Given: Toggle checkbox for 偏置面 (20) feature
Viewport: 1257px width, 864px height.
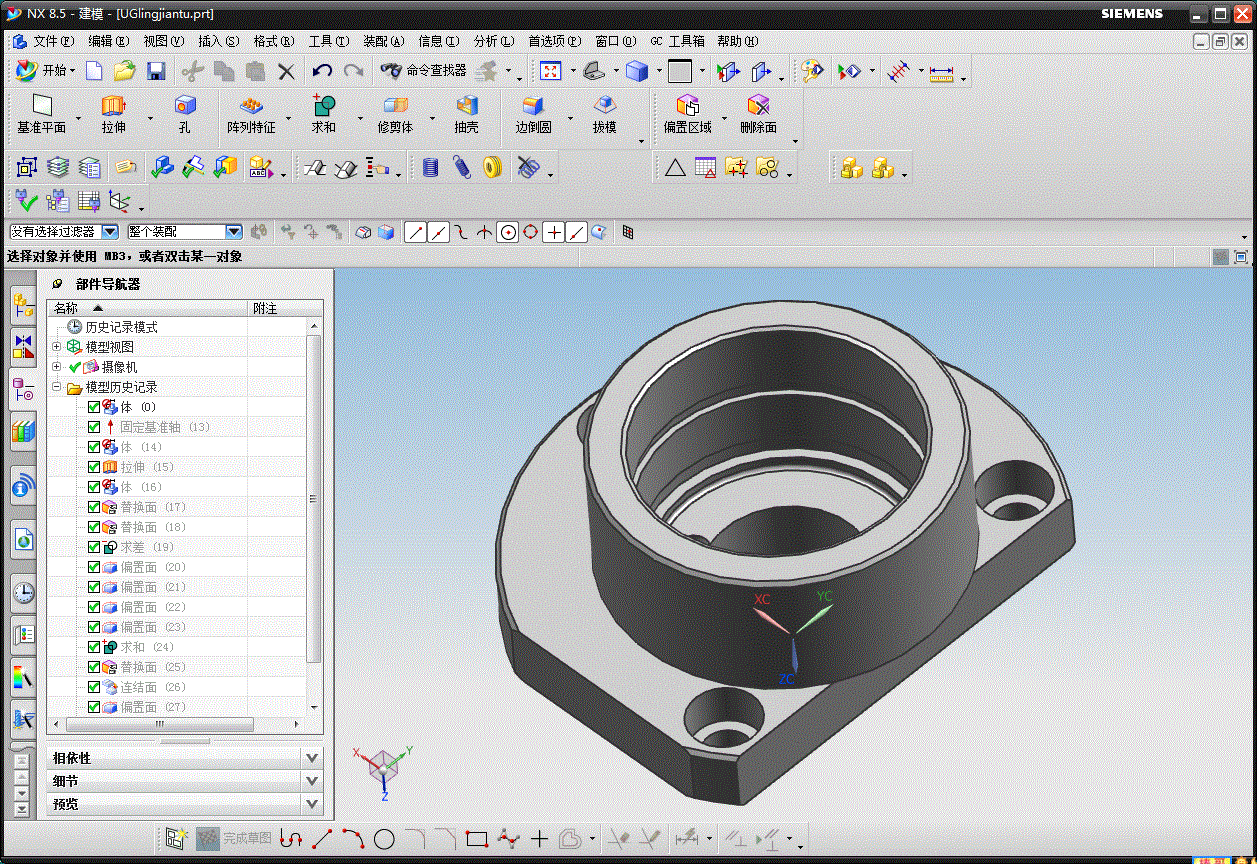Looking at the screenshot, I should tap(94, 567).
